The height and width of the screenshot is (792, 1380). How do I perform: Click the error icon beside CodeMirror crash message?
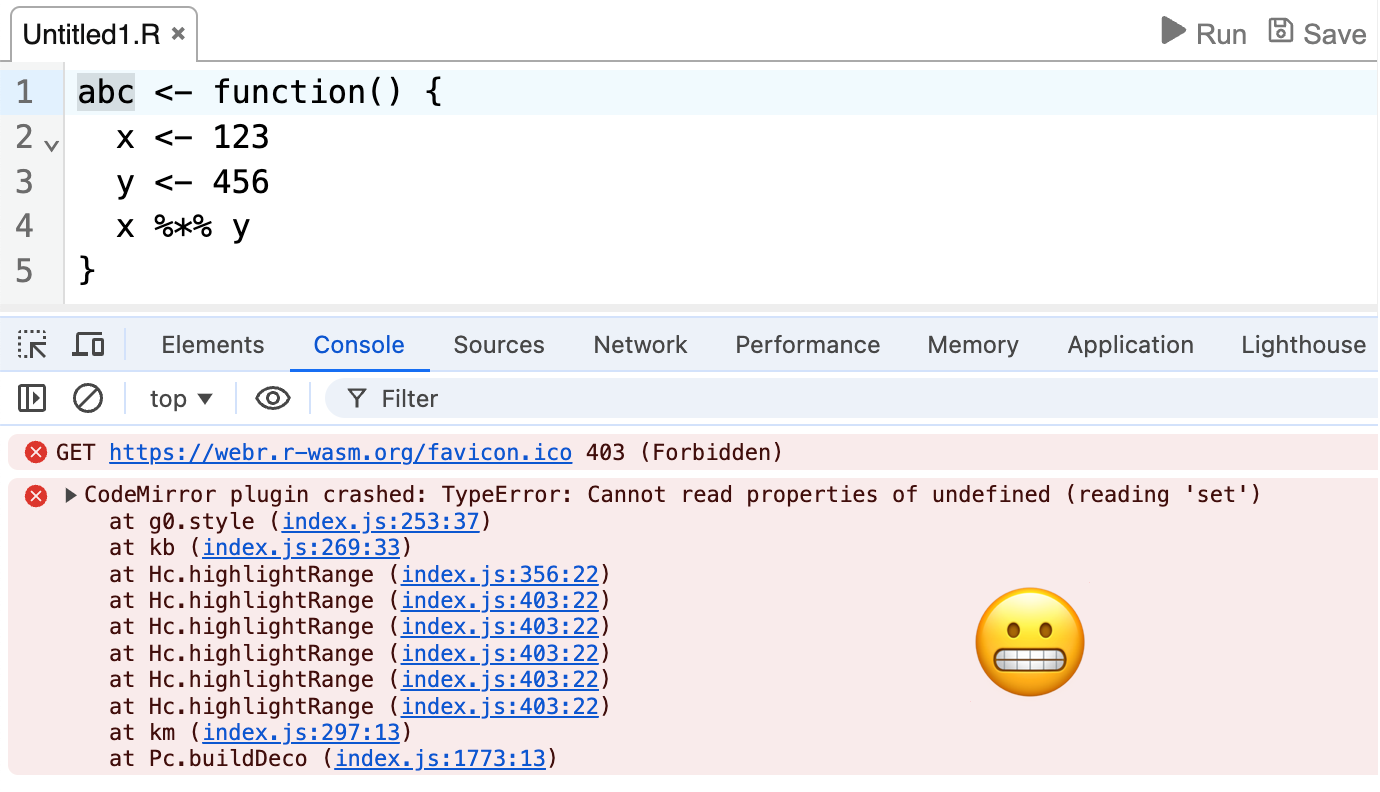coord(36,494)
